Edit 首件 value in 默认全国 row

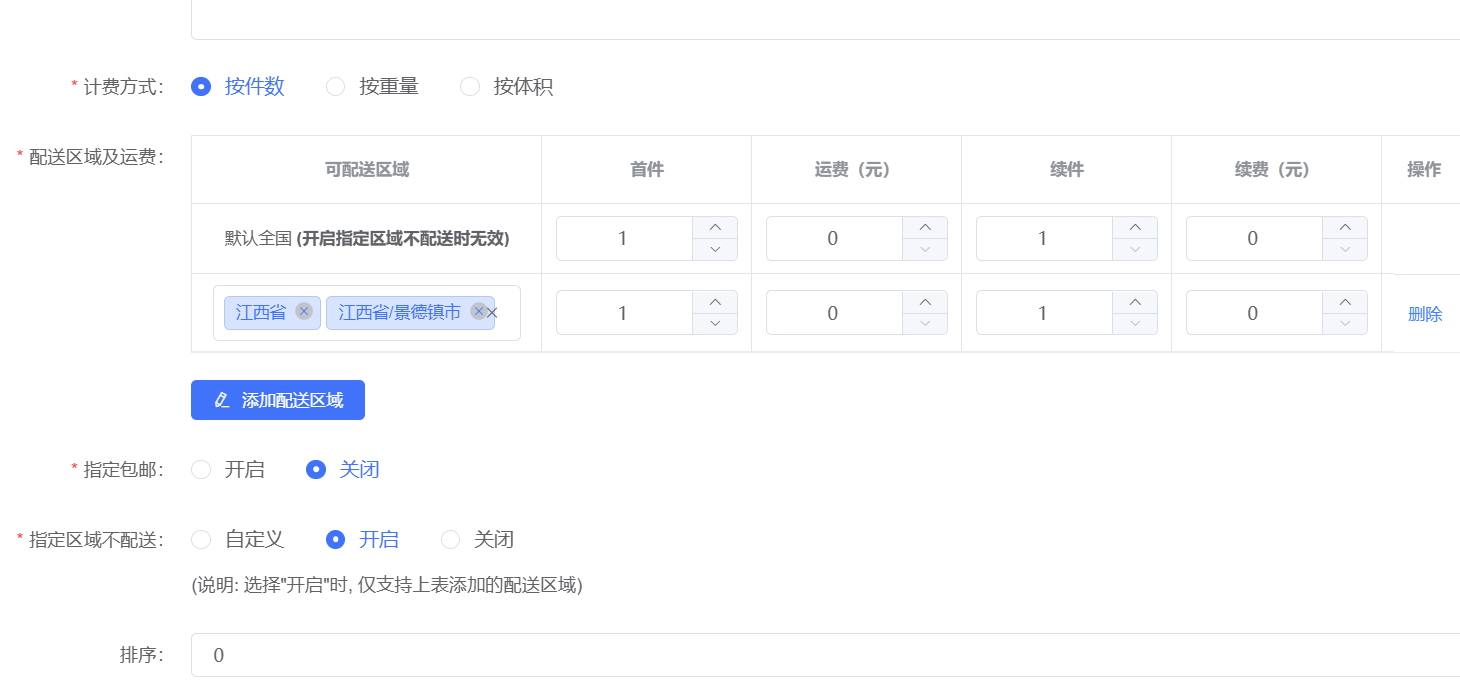point(623,238)
